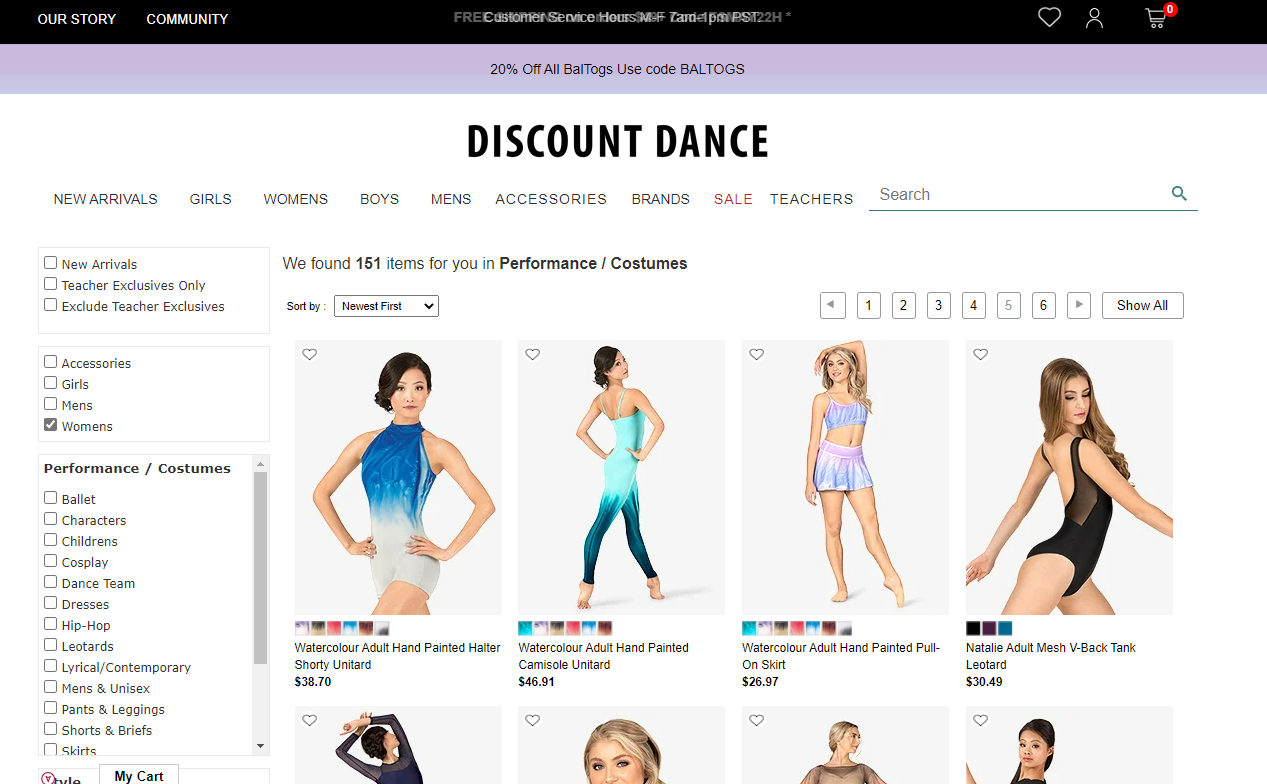Check Exclude Teacher Exclusives filter
Screen dimensions: 1267x784
(x=50, y=305)
